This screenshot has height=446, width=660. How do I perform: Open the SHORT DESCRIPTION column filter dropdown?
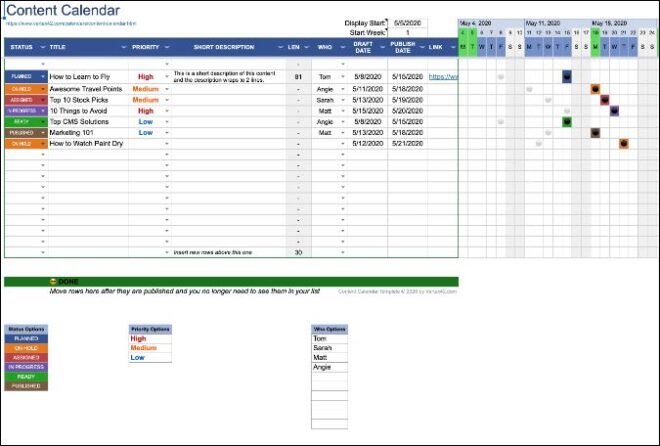pyautogui.click(x=281, y=47)
